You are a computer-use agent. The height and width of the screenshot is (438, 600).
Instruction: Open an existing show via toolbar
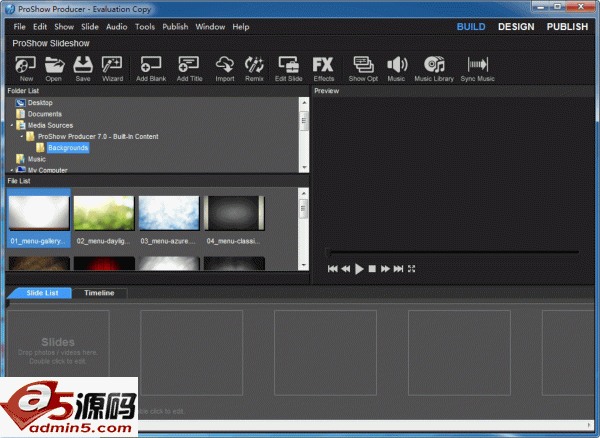(x=54, y=69)
